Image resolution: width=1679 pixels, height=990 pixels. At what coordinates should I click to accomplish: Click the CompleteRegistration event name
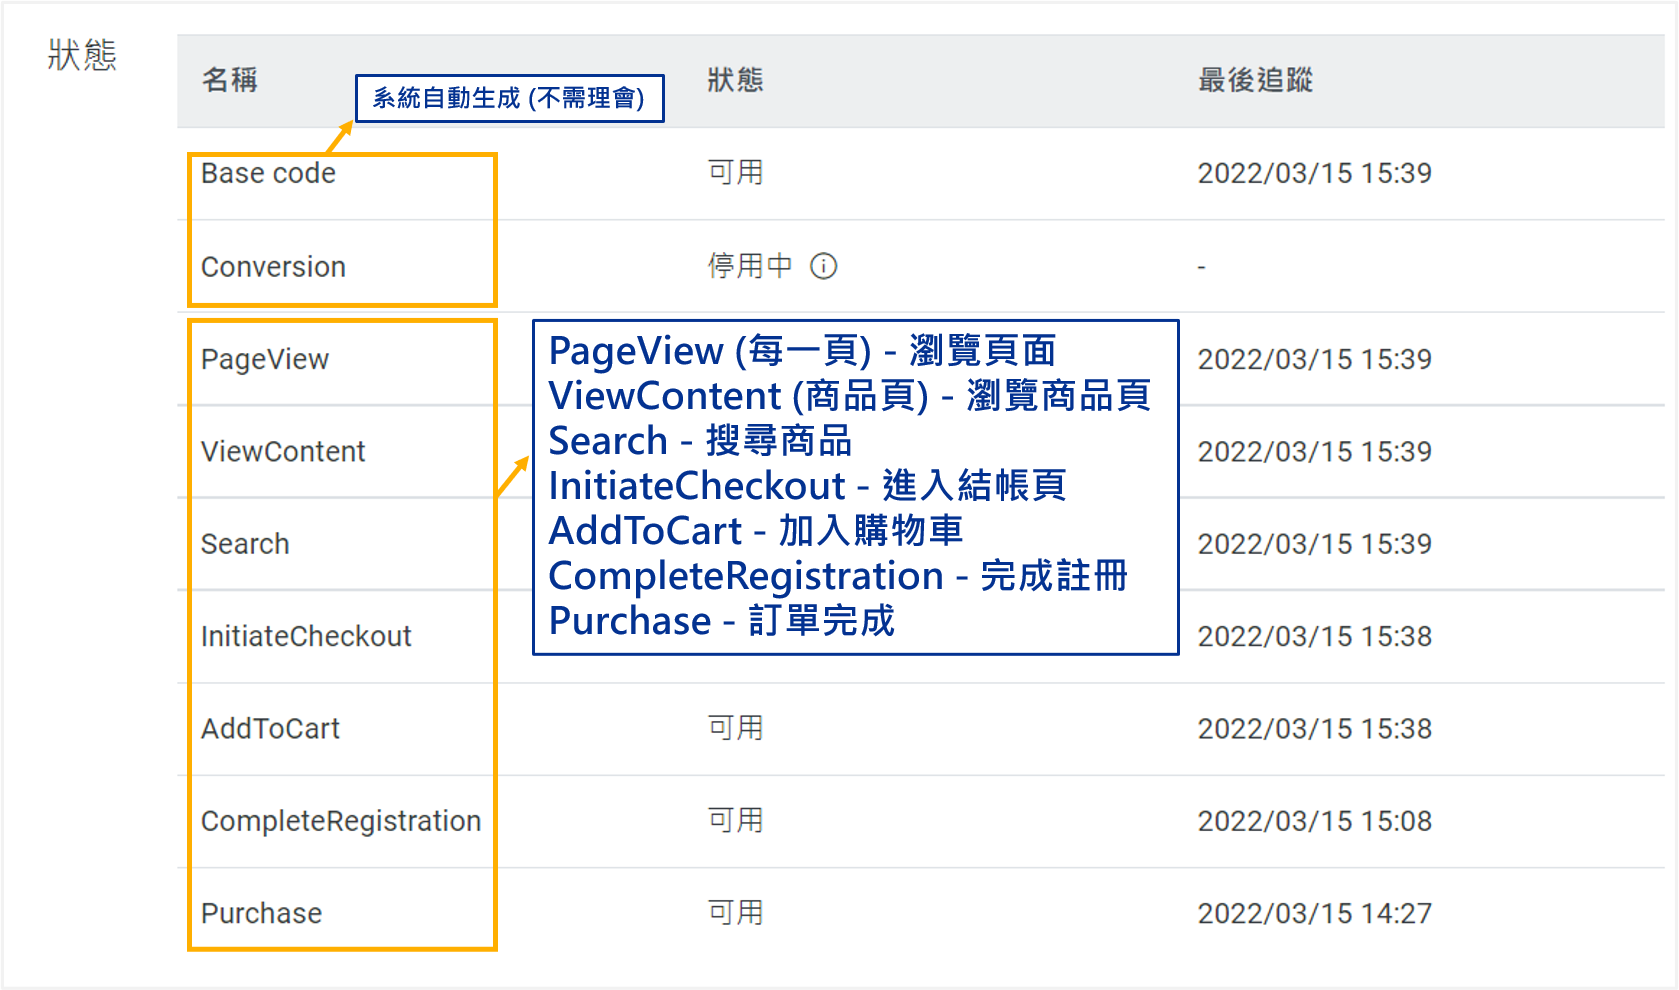tap(341, 821)
